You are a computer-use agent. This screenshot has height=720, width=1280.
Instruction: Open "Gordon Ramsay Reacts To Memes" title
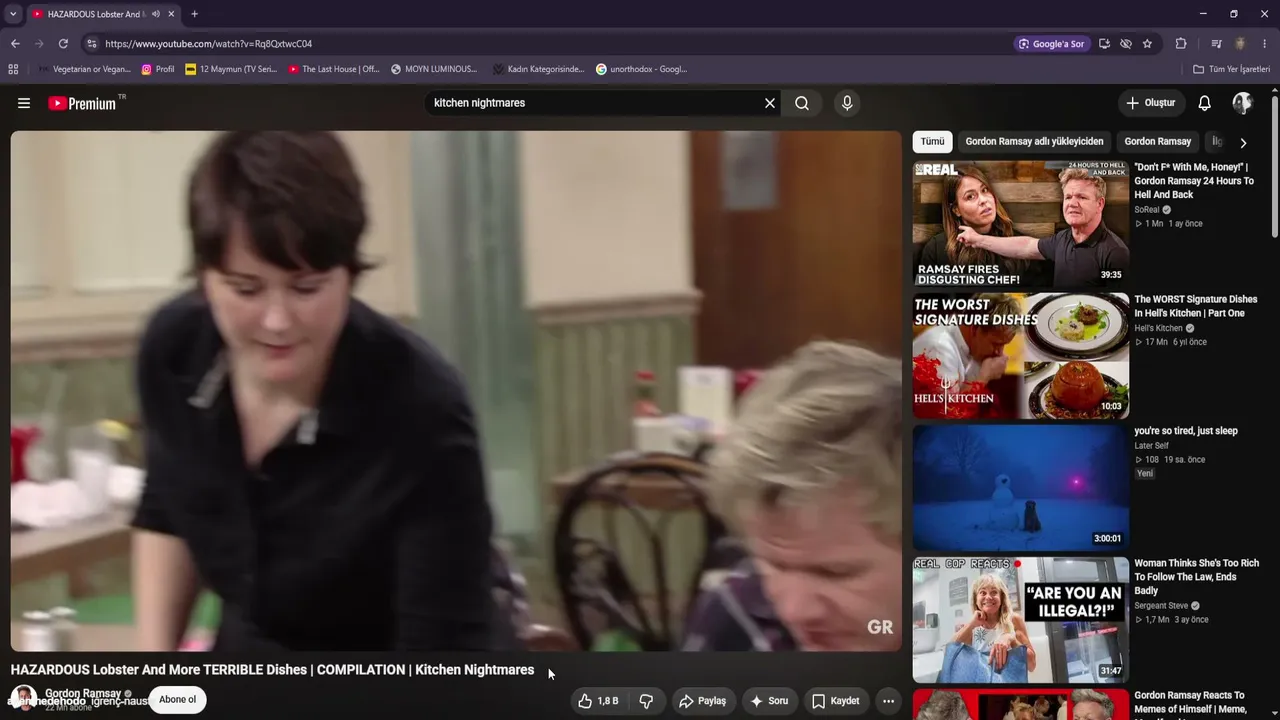[1190, 703]
